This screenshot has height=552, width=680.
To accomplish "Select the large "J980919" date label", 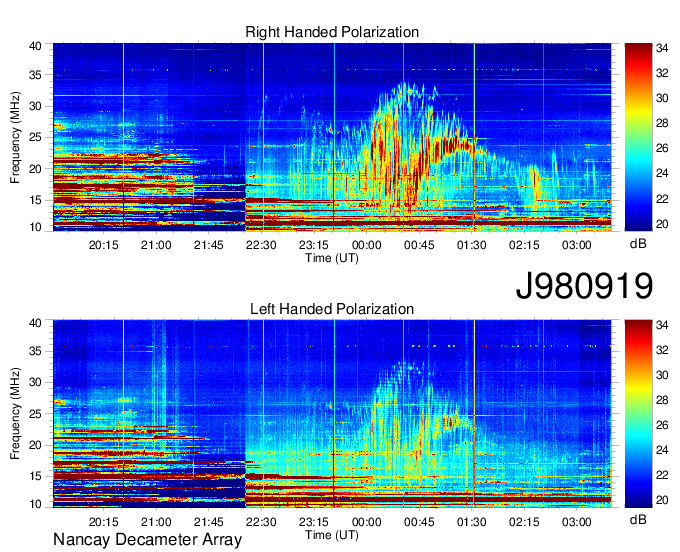I will [x=584, y=286].
